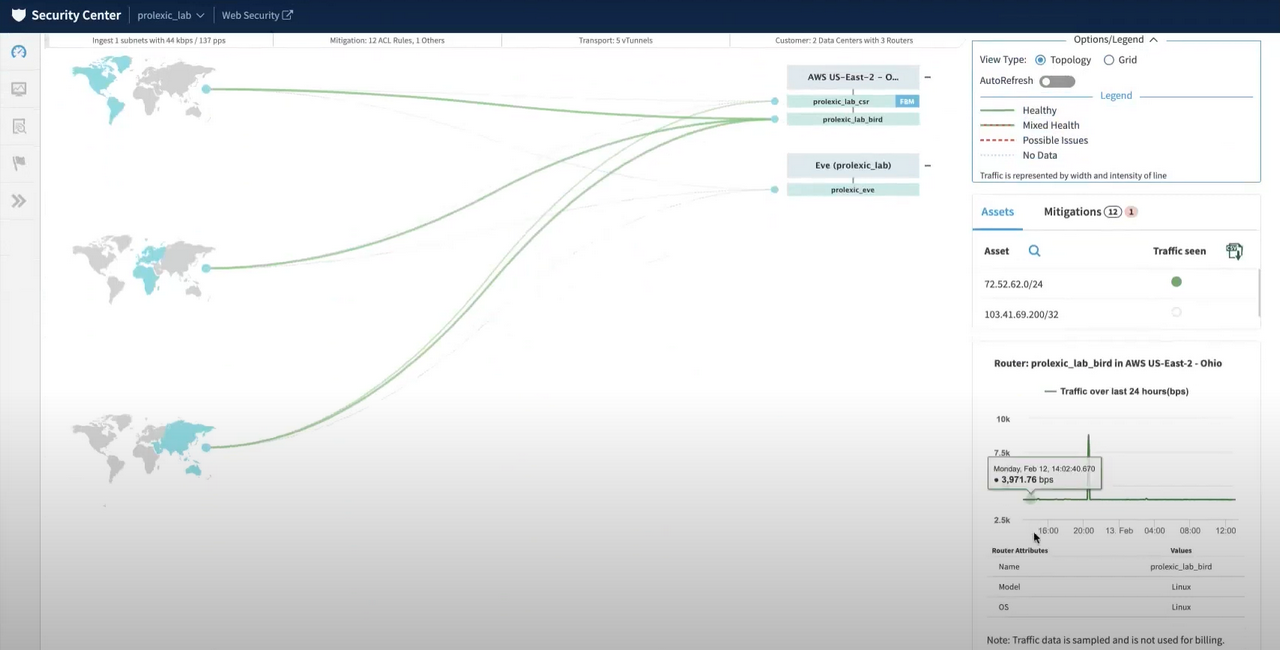The image size is (1280, 650).
Task: Open the monitoring chart icon in the sidebar
Action: [x=18, y=88]
